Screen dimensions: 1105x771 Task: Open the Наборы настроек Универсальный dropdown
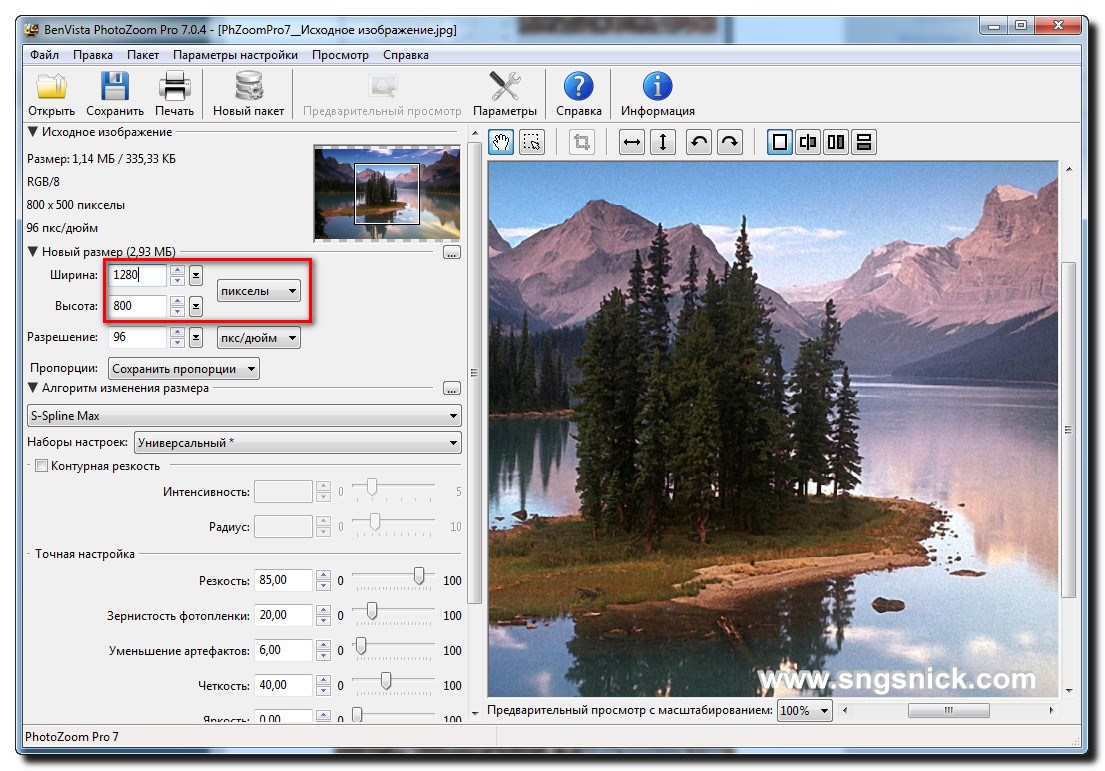click(x=297, y=443)
